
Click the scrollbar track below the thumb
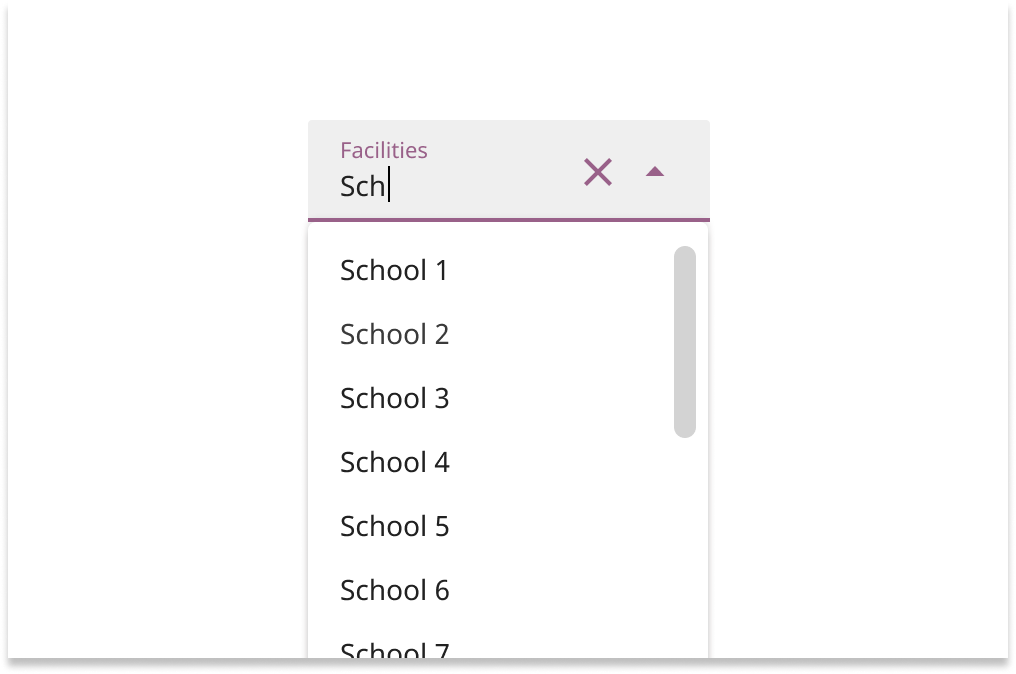click(x=685, y=540)
